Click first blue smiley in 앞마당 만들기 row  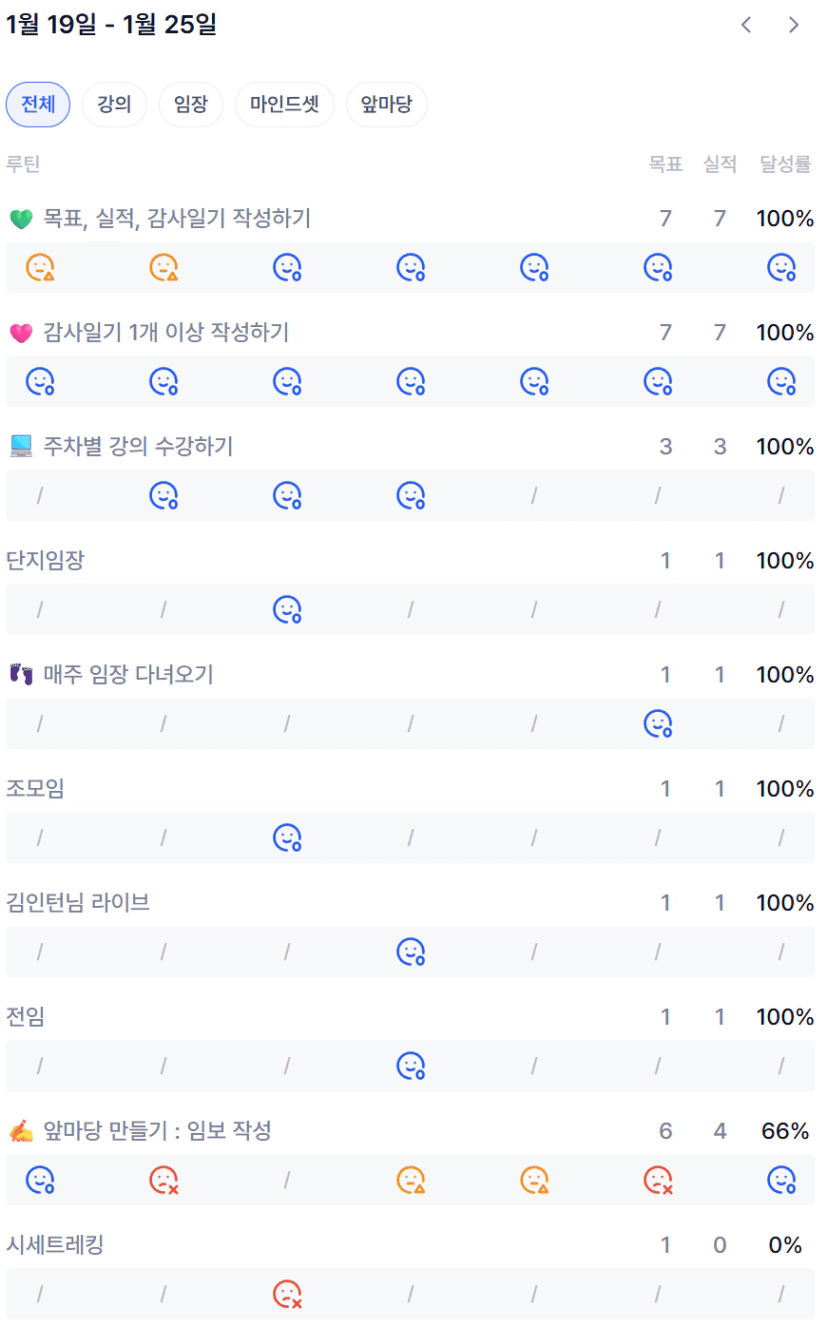[x=40, y=1180]
